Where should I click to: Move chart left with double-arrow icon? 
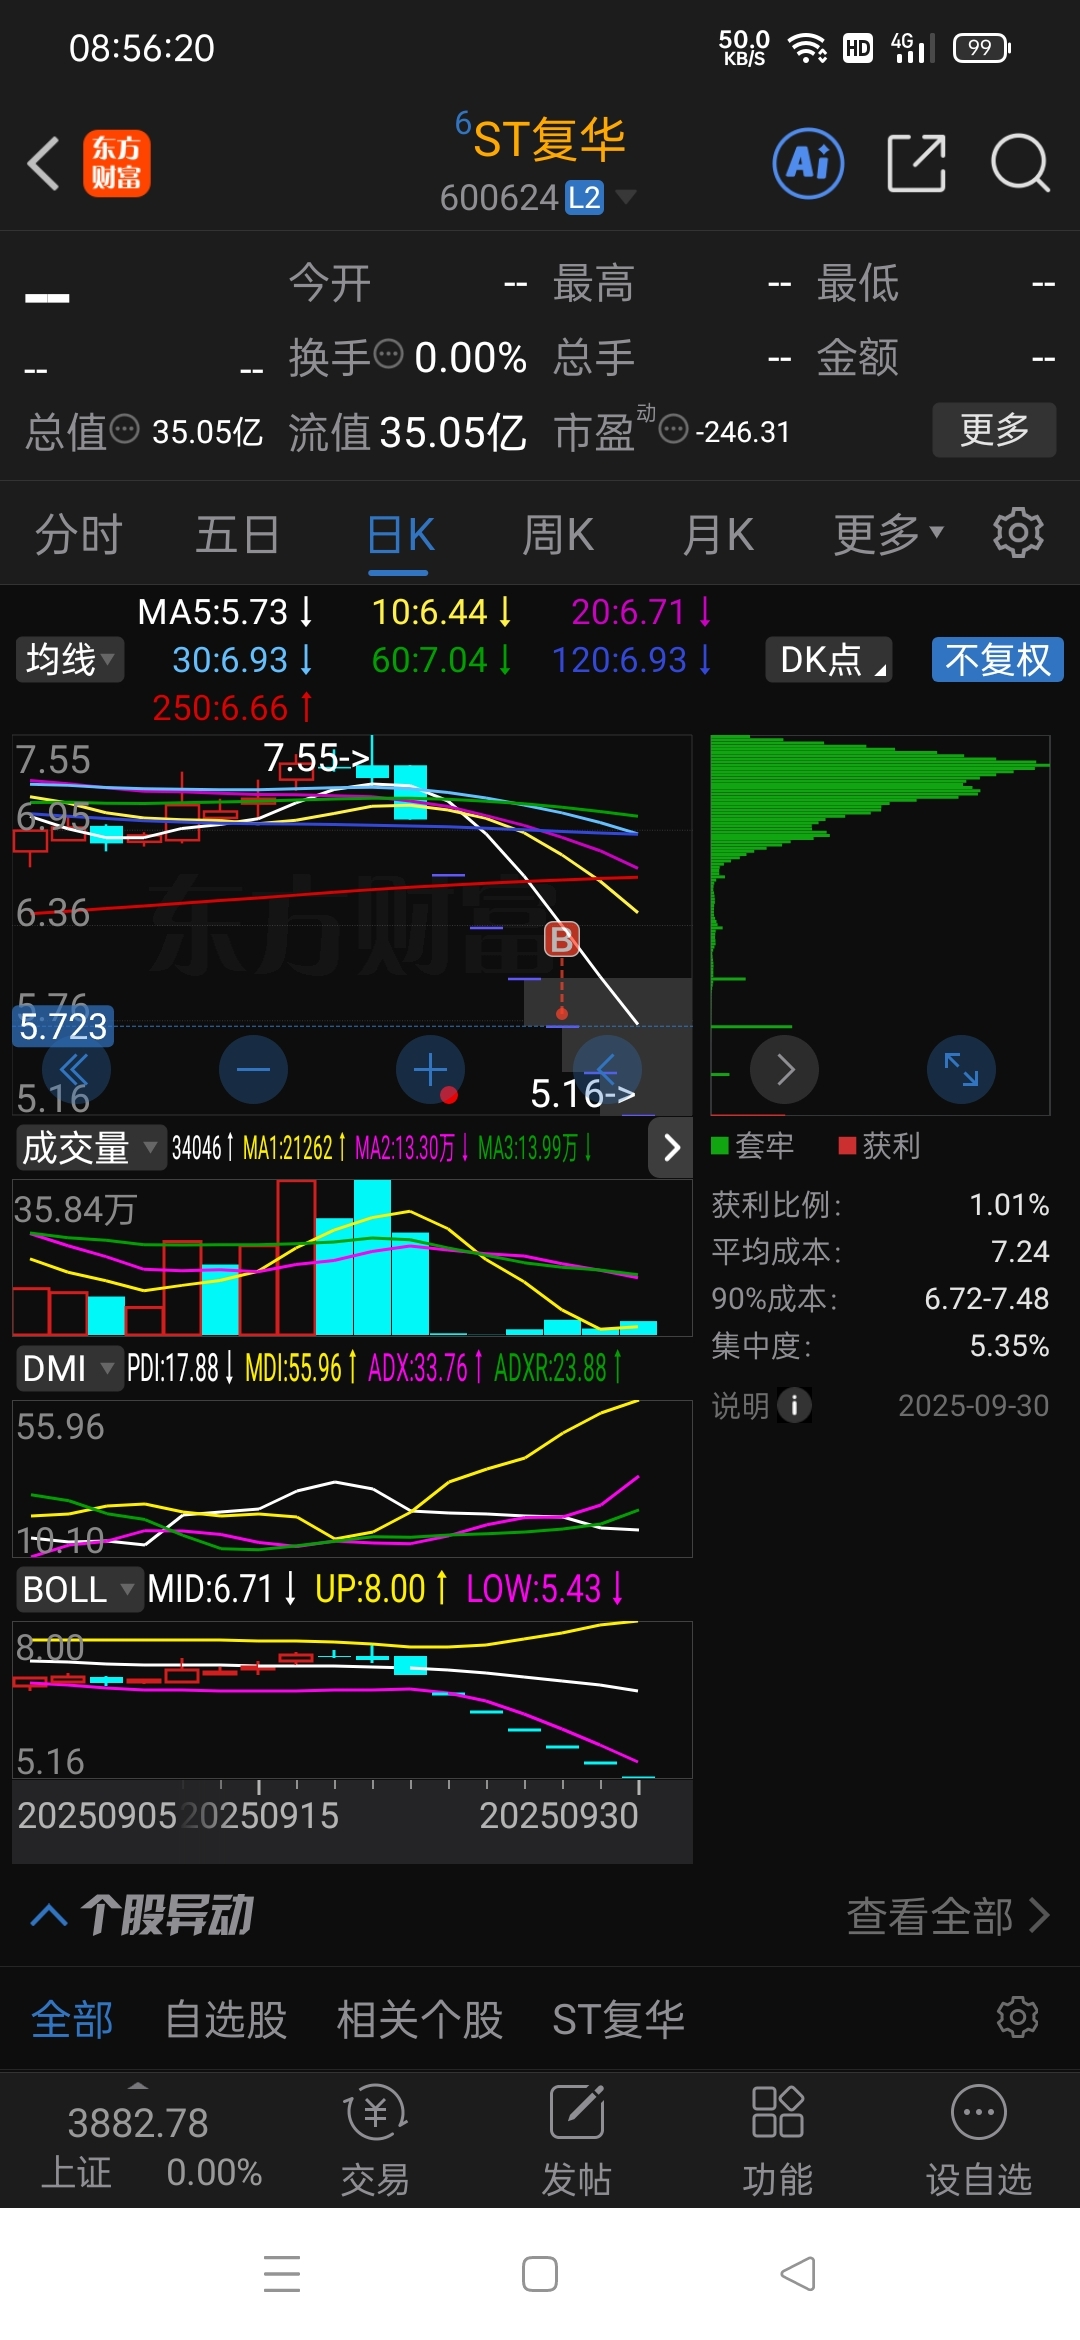click(75, 1069)
